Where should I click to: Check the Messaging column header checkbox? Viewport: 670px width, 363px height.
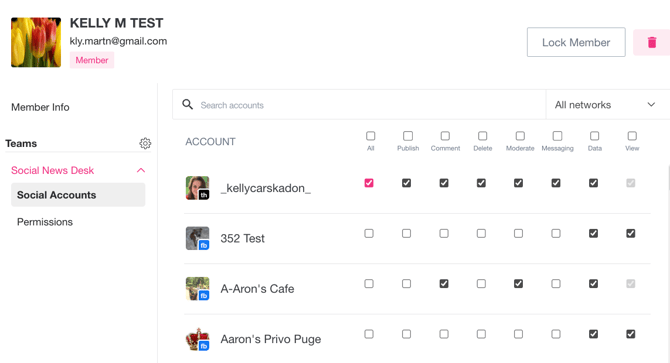click(x=557, y=136)
